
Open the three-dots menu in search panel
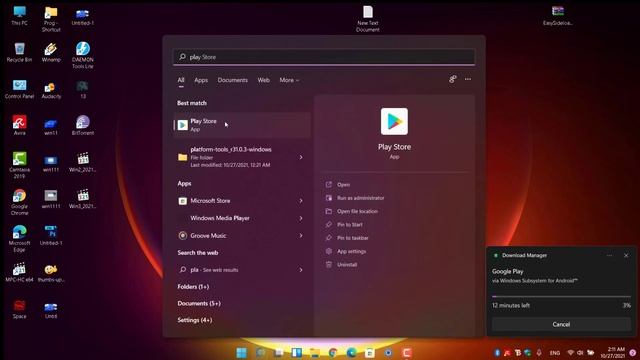(468, 79)
